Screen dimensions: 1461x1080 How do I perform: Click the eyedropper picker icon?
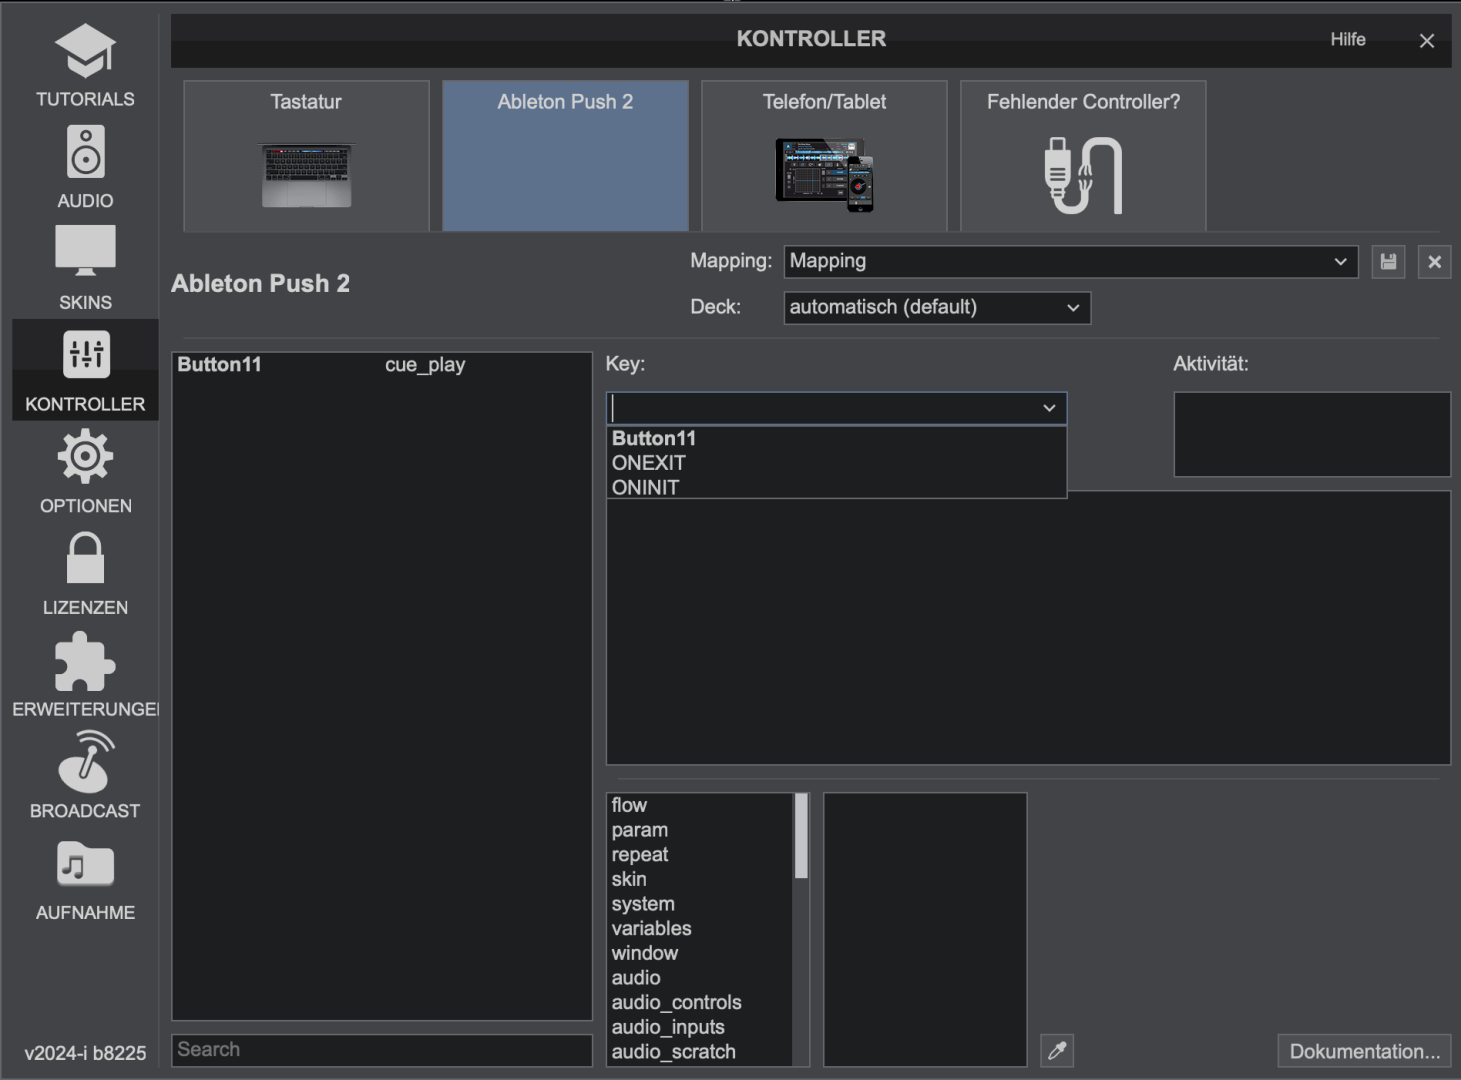pos(1057,1051)
